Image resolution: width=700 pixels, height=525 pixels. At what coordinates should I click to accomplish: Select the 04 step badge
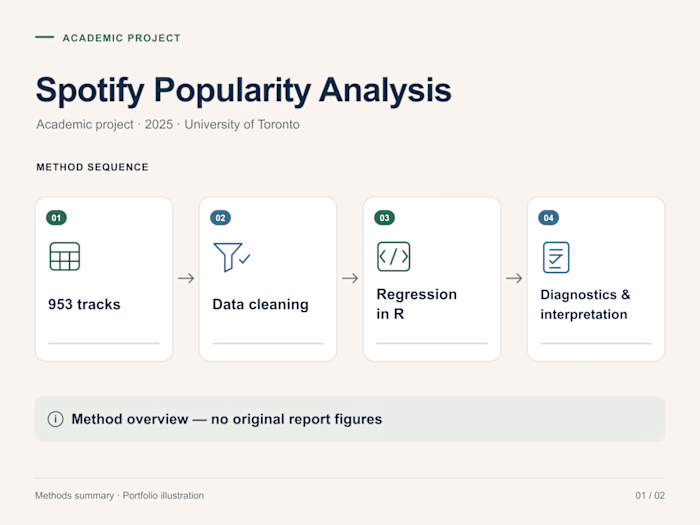point(549,218)
